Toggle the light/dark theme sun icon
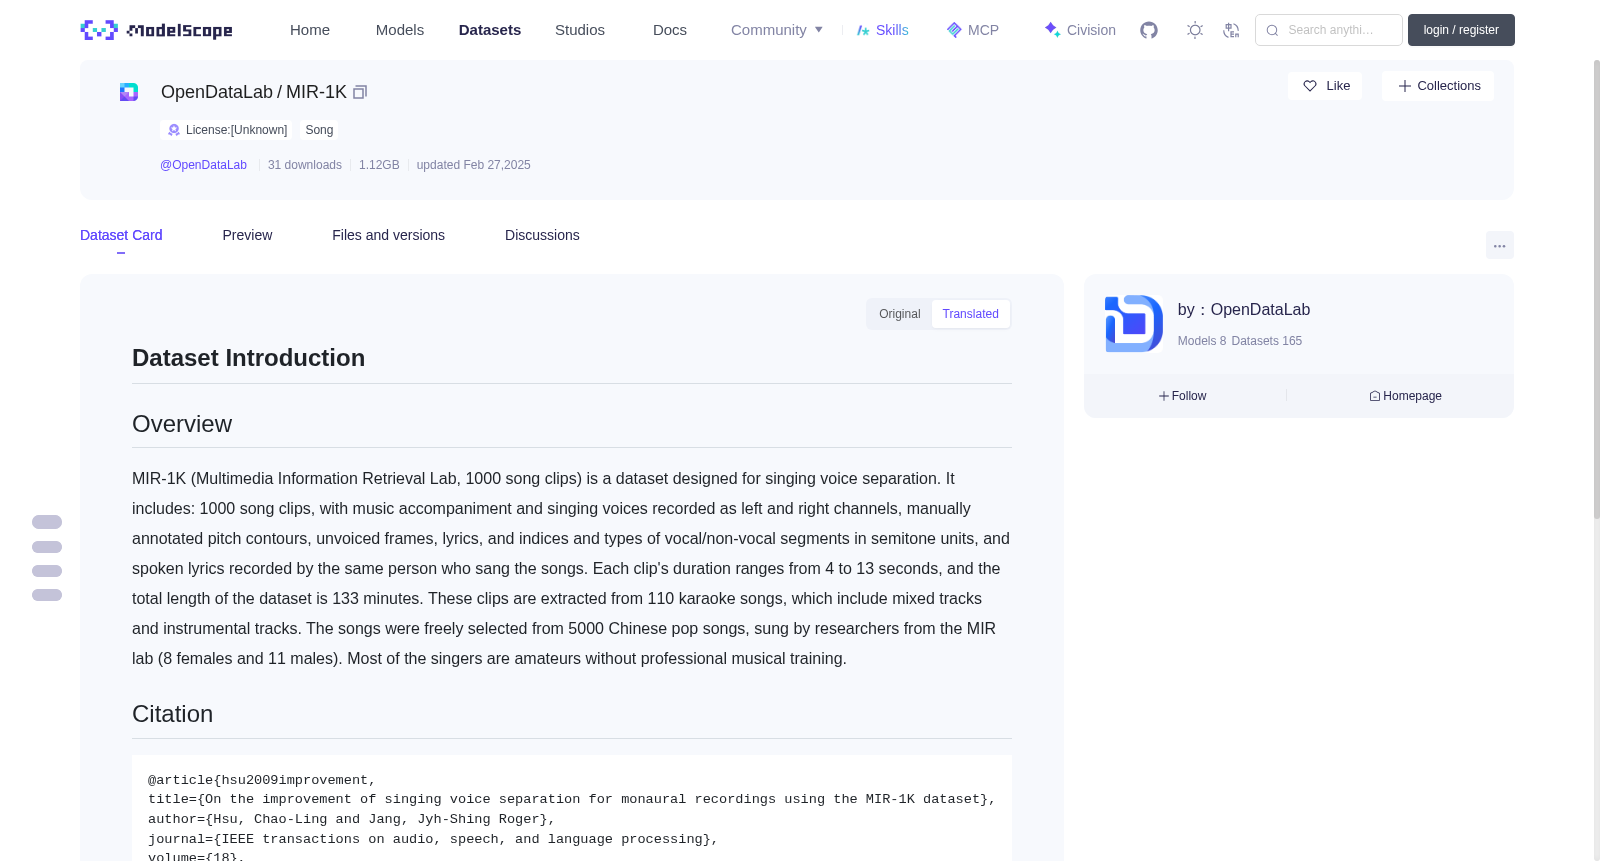 click(1195, 30)
